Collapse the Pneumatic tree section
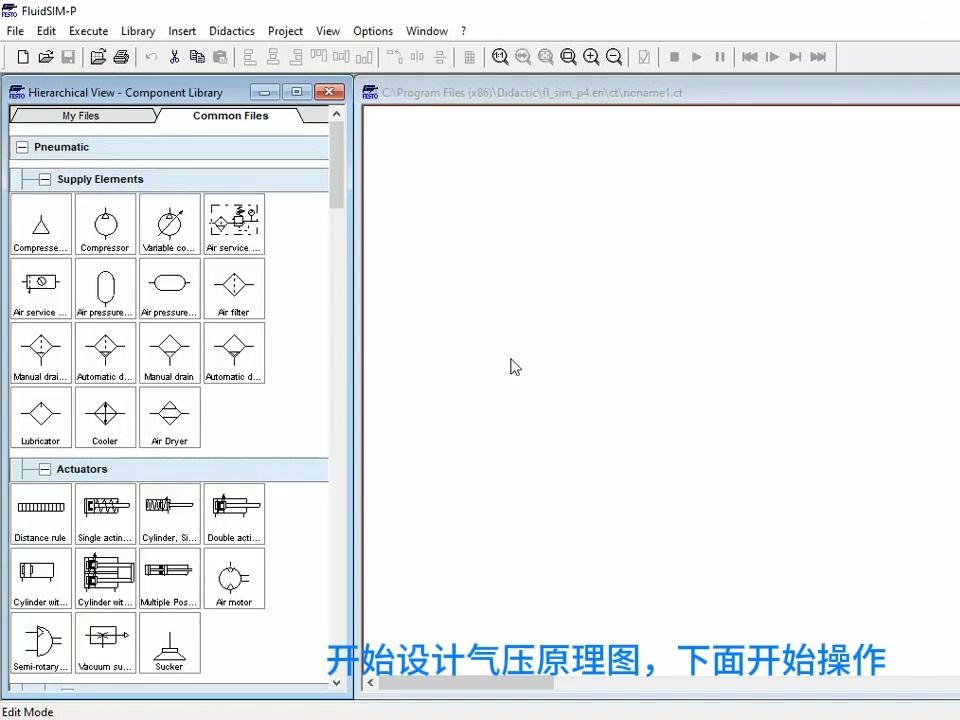This screenshot has height=720, width=960. point(22,146)
